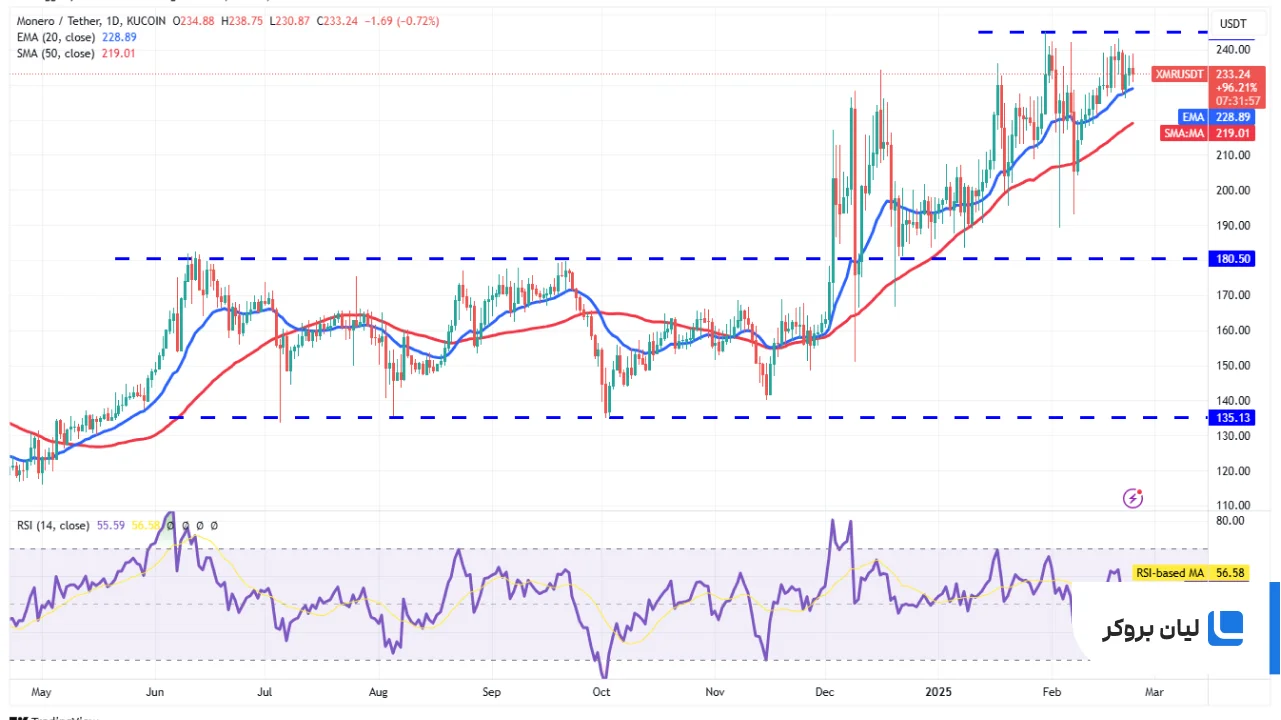The height and width of the screenshot is (720, 1281).
Task: Click the 150.00 price scale value
Action: coord(1231,366)
